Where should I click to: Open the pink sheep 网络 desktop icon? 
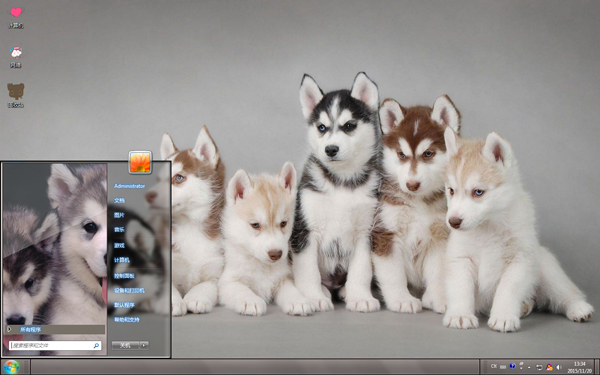16,57
